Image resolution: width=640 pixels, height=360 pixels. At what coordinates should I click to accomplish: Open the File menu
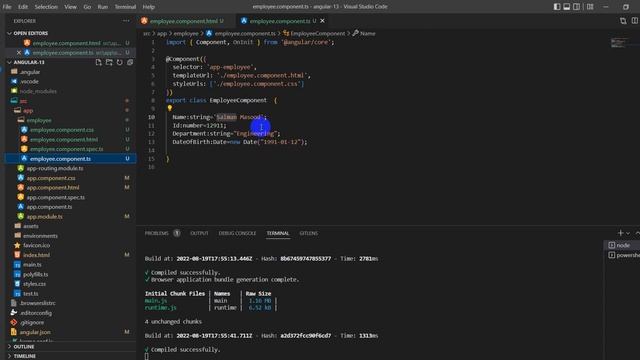(7, 7)
